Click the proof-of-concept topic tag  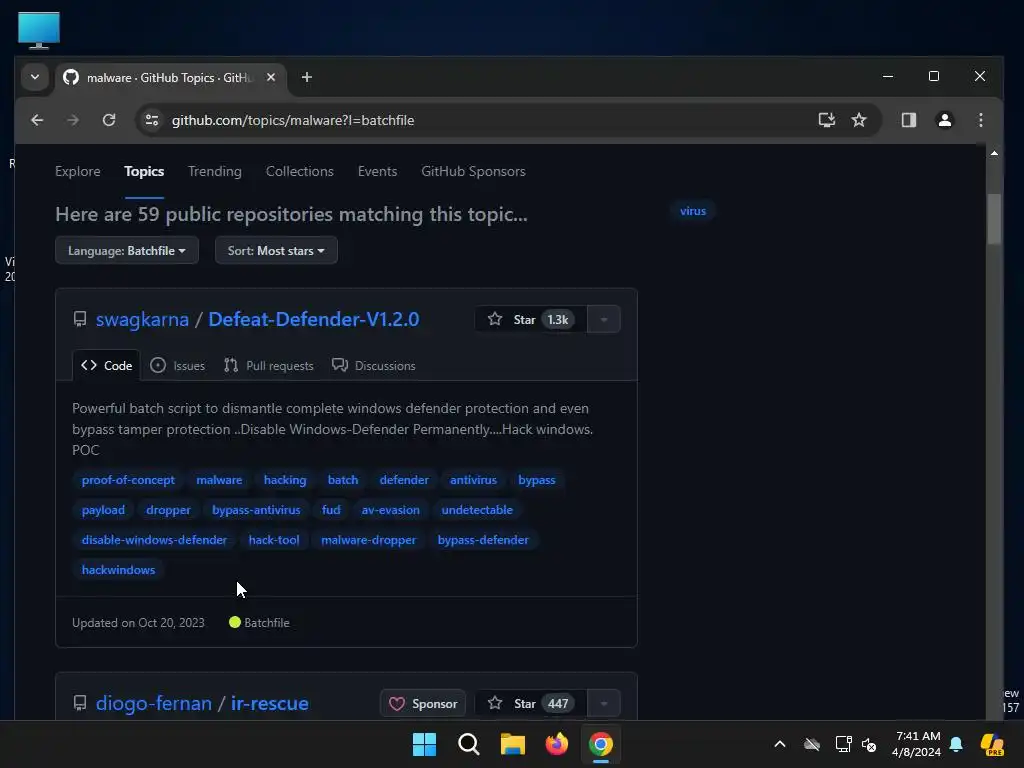click(128, 480)
